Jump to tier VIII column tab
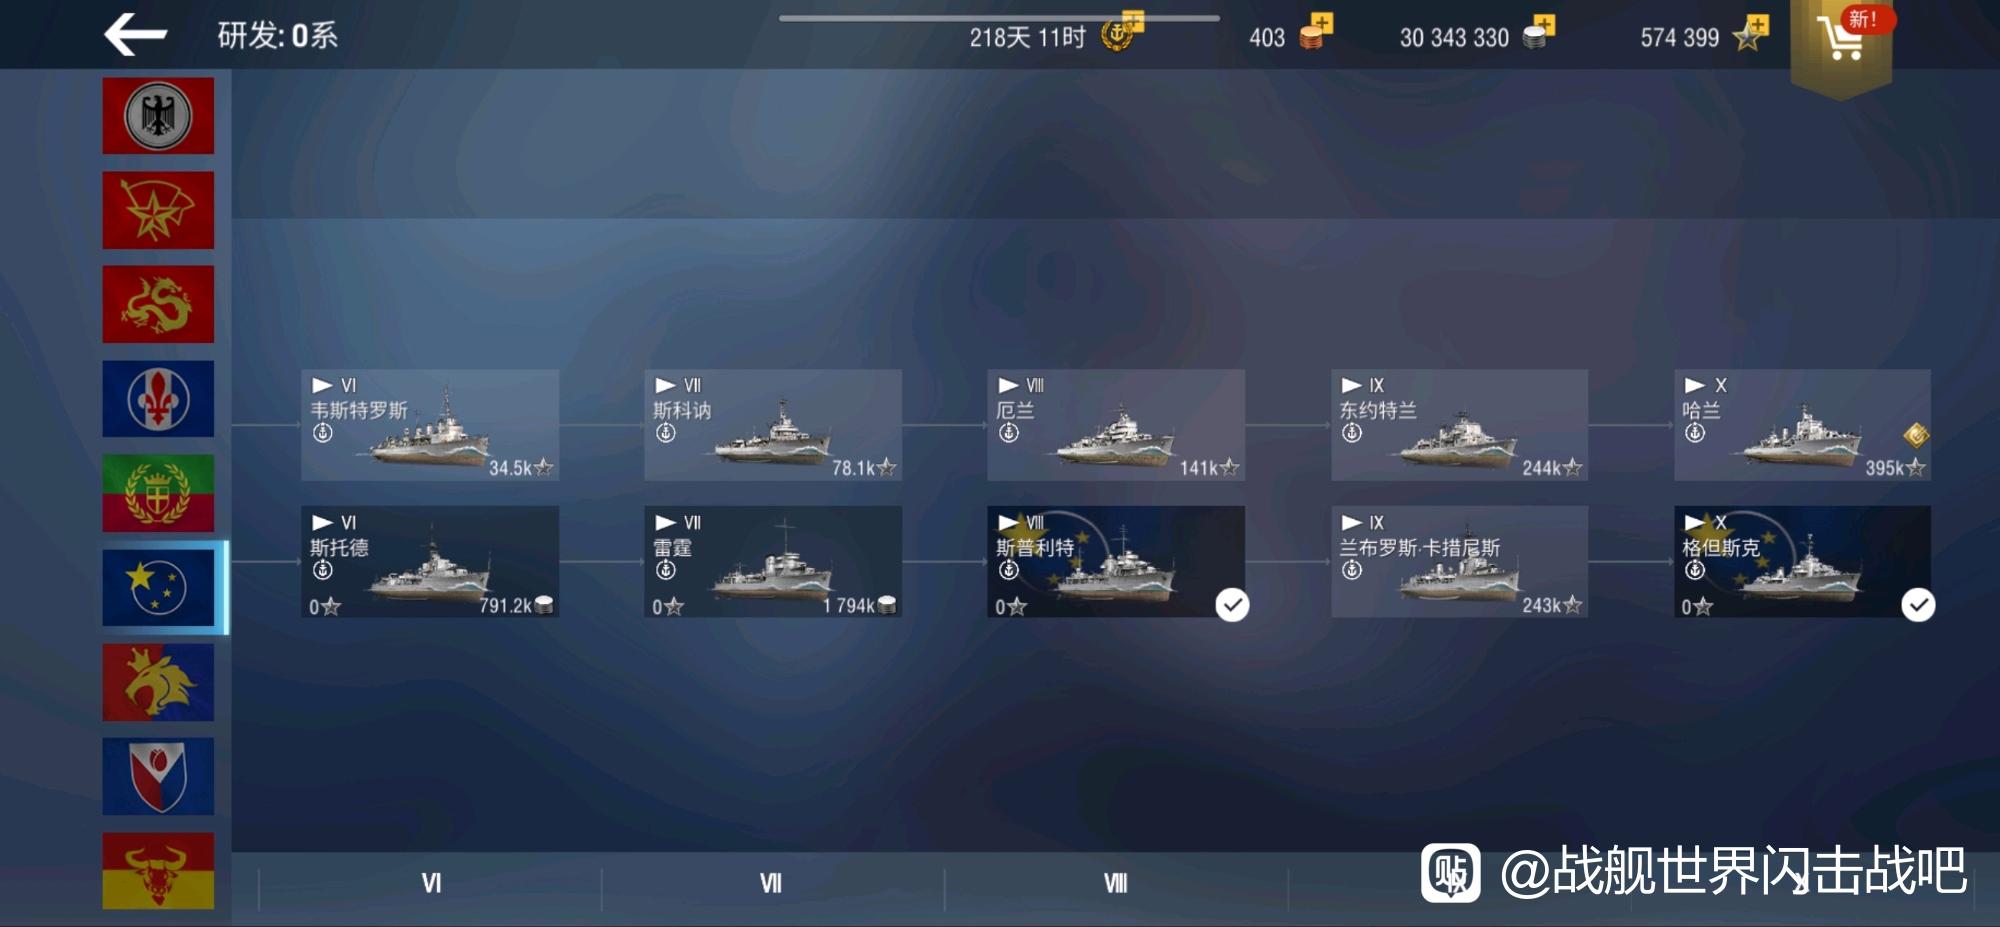 (x=1115, y=883)
